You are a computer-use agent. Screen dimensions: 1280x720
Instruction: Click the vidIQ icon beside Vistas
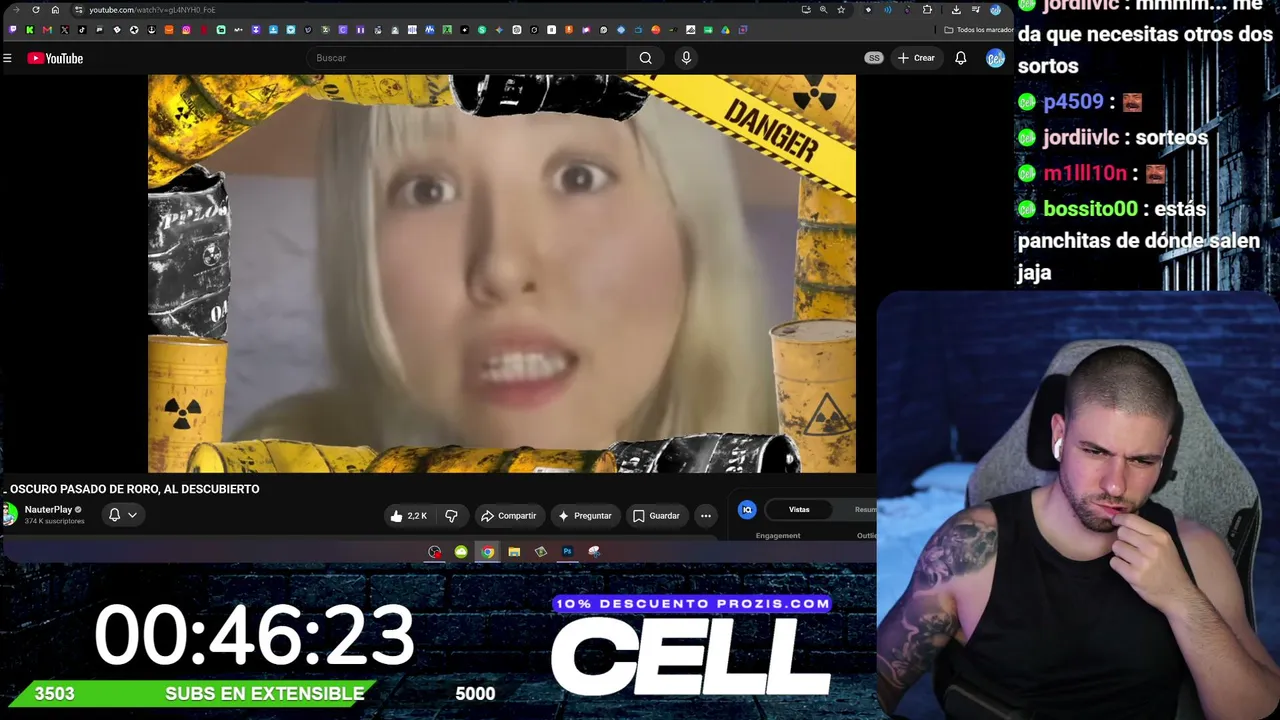click(x=747, y=510)
